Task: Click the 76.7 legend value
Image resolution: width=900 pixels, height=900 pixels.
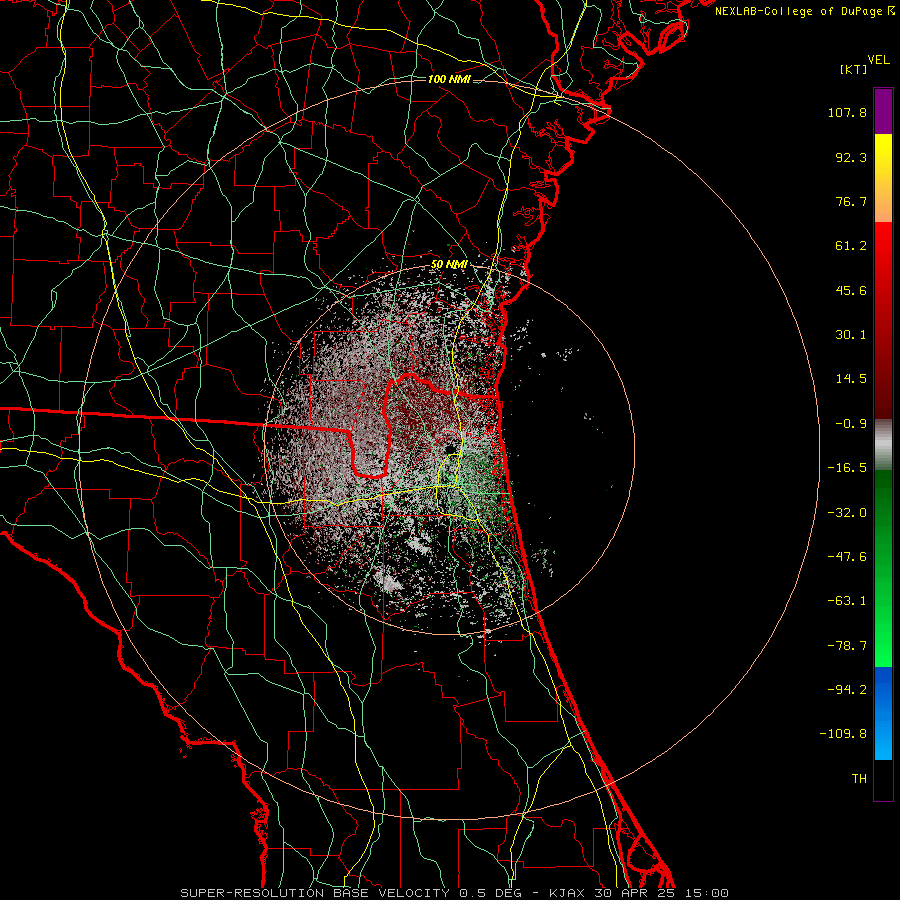Action: click(x=851, y=201)
